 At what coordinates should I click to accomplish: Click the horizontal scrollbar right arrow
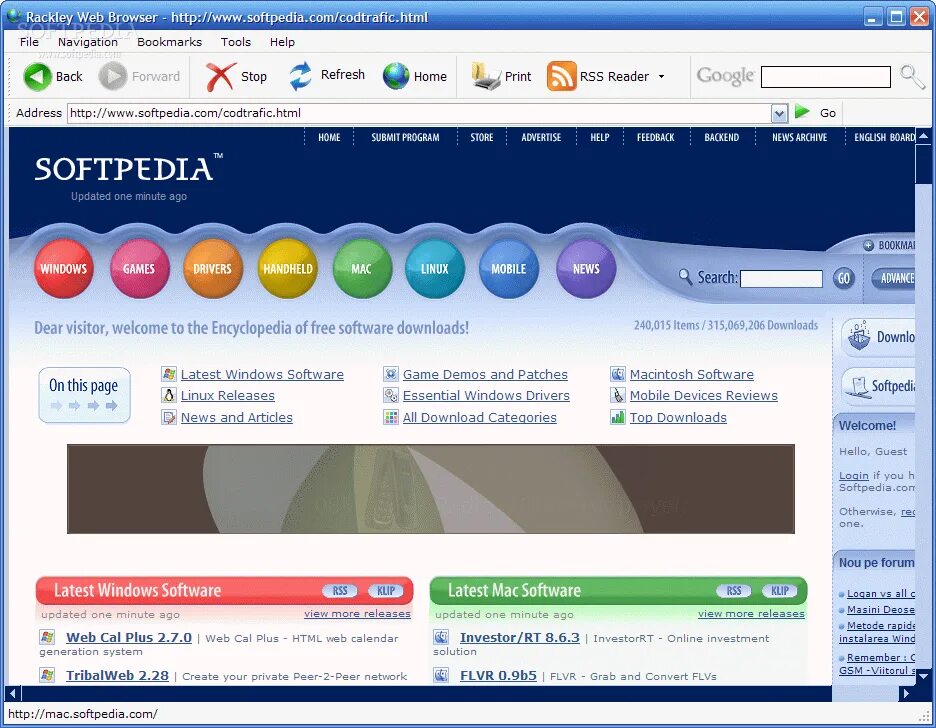tap(906, 693)
